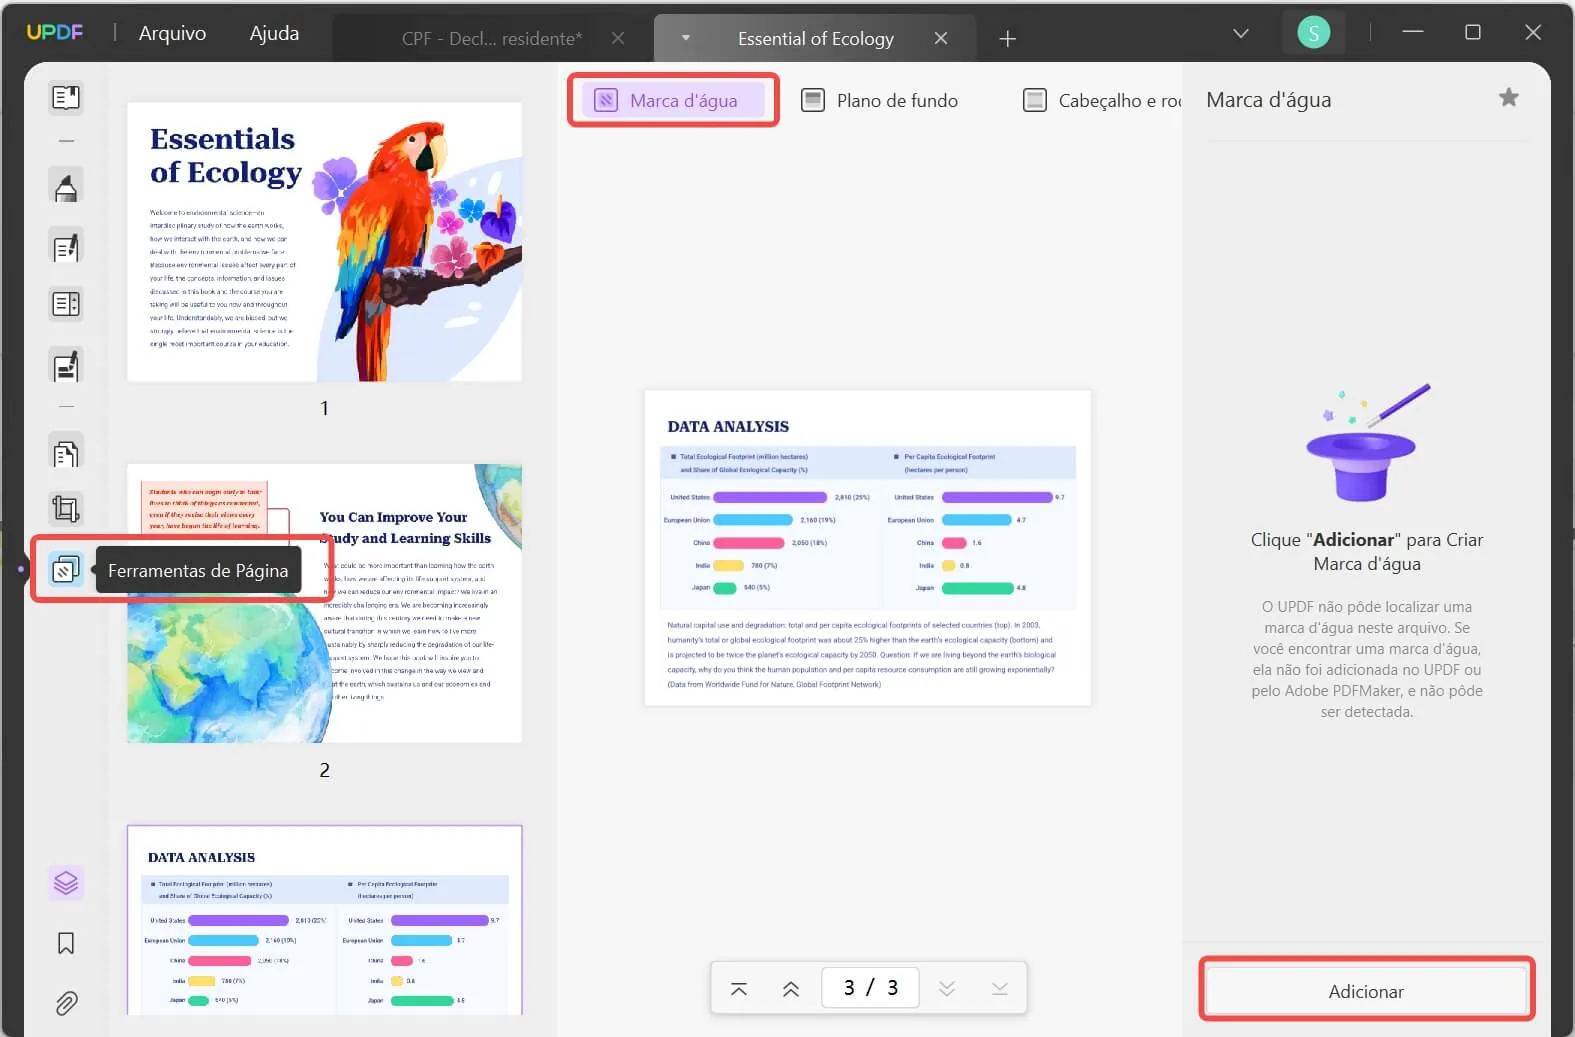The width and height of the screenshot is (1575, 1037).
Task: Click page label '2' under second thumbnail
Action: [324, 770]
